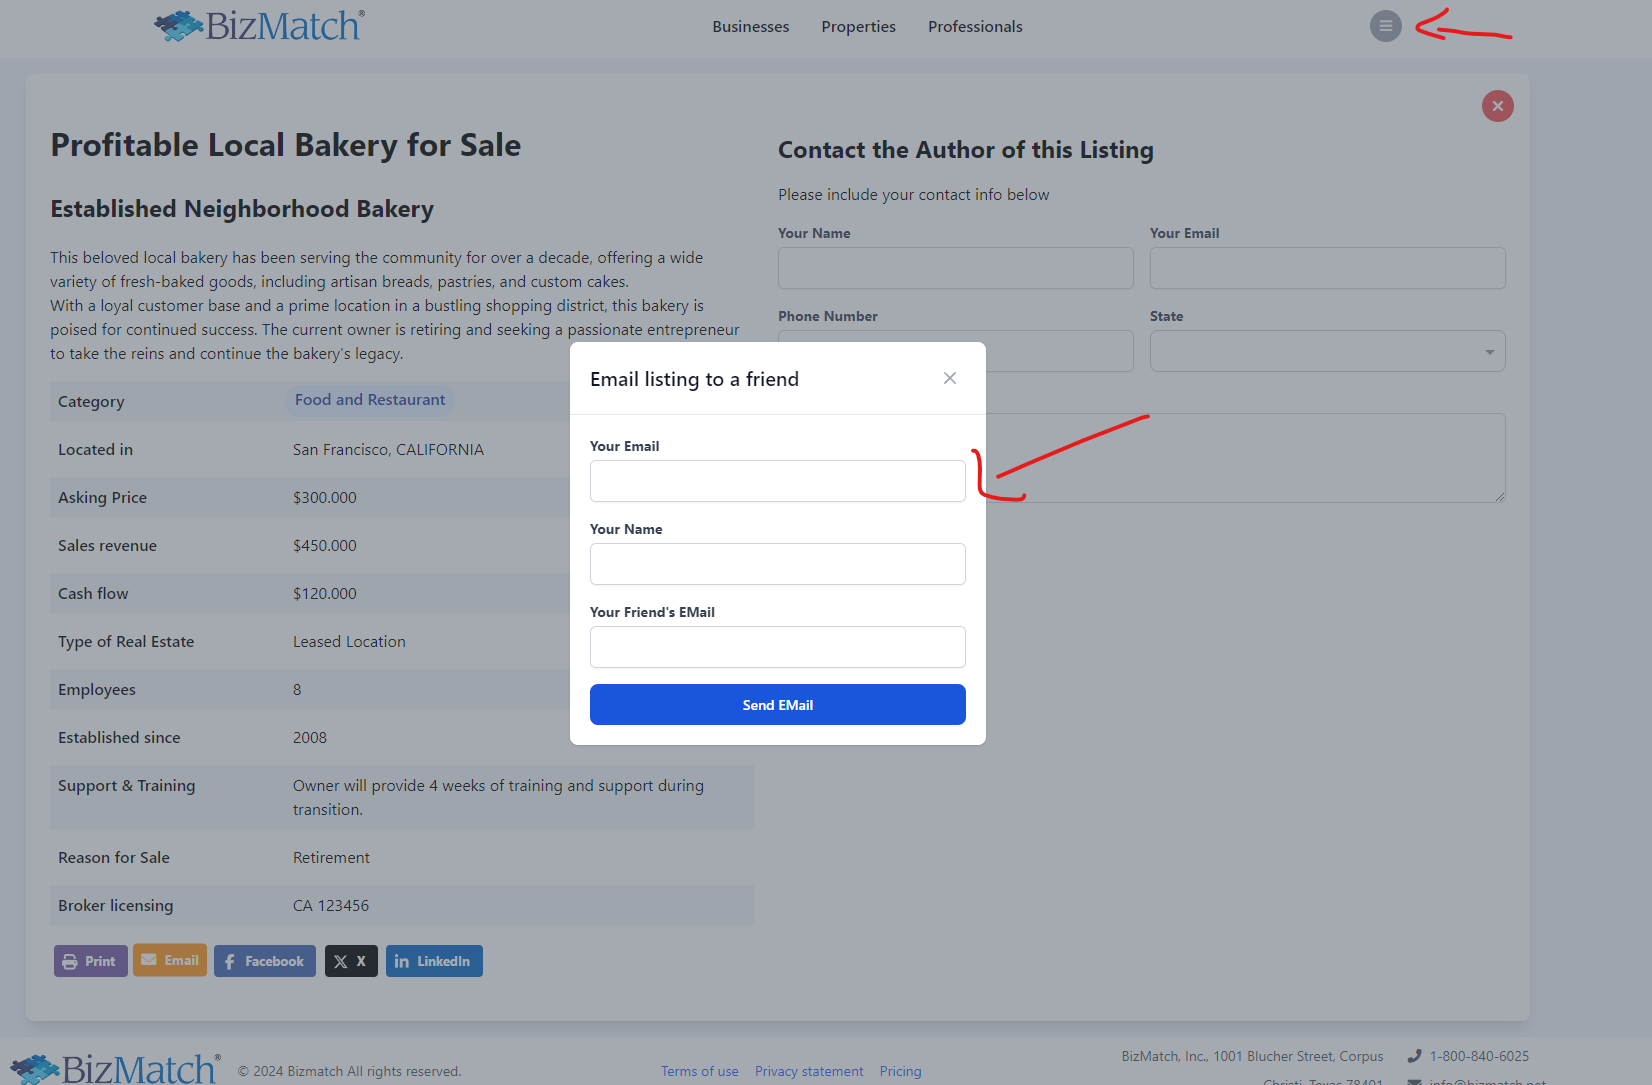The height and width of the screenshot is (1085, 1652).
Task: Close the listing with red X icon
Action: (1497, 106)
